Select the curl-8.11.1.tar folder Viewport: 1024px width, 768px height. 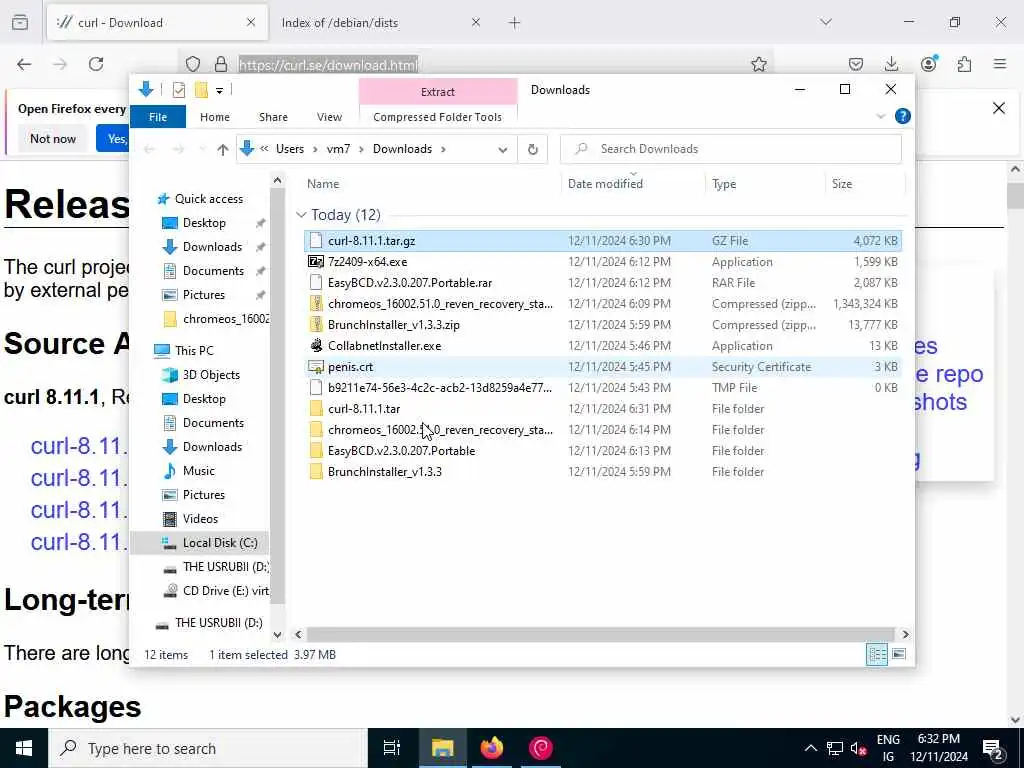364,409
